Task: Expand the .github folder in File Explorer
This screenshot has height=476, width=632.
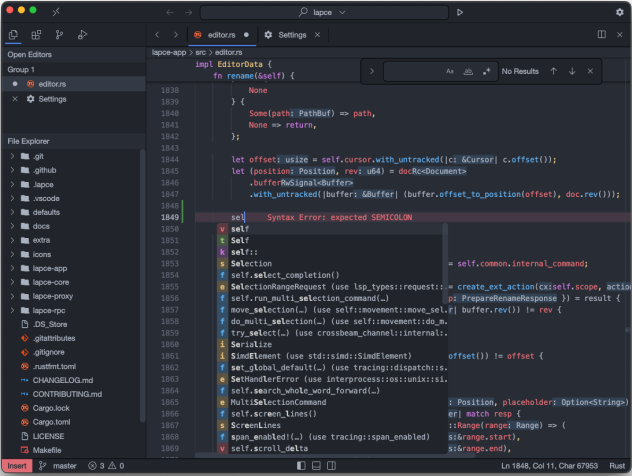Action: pyautogui.click(x=42, y=170)
